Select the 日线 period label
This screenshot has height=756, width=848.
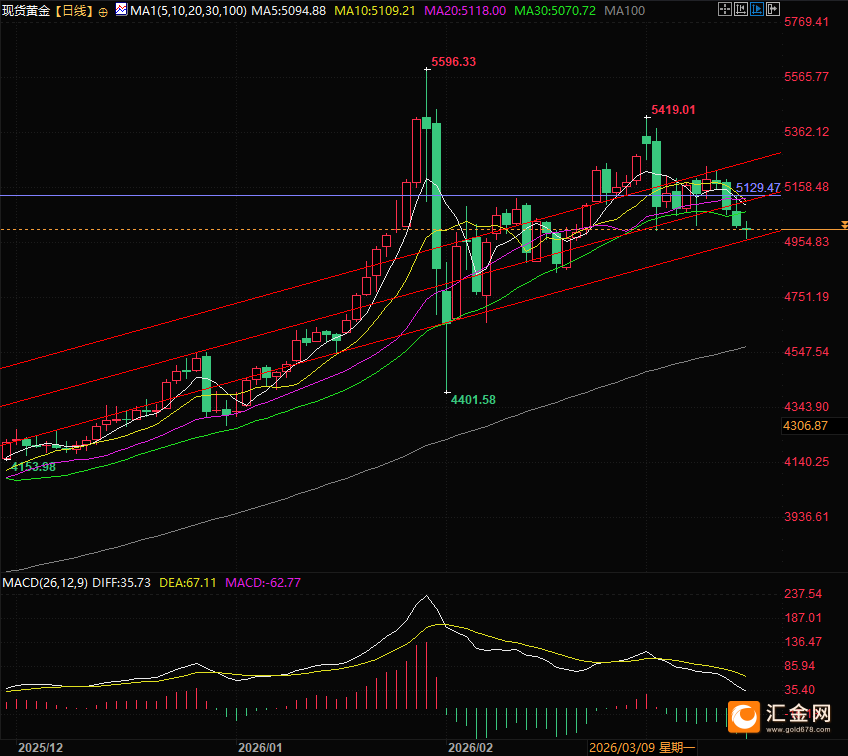75,11
